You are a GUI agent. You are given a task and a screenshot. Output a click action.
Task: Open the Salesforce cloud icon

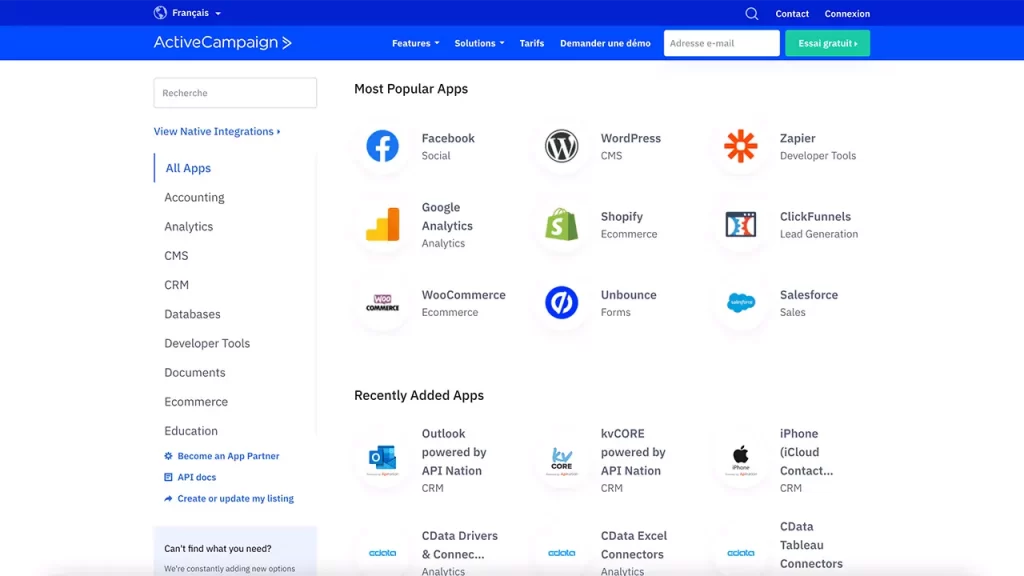point(741,302)
